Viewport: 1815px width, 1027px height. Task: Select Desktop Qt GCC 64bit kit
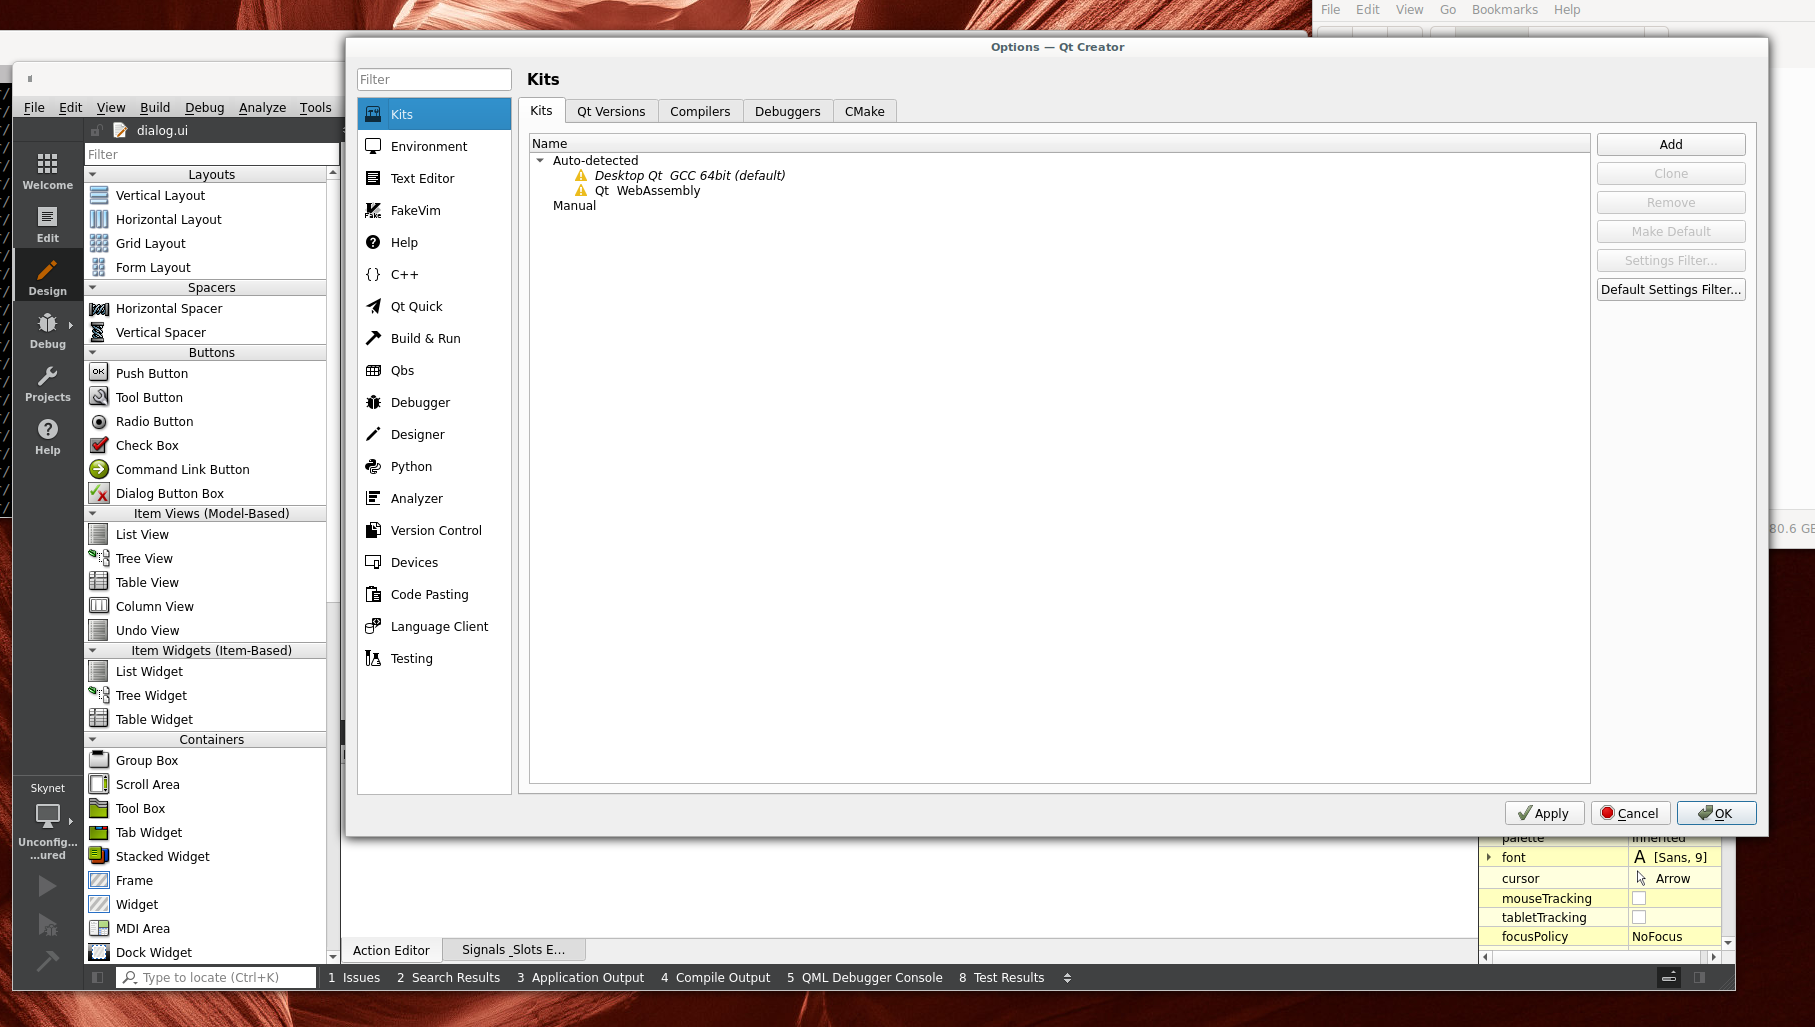pos(690,175)
